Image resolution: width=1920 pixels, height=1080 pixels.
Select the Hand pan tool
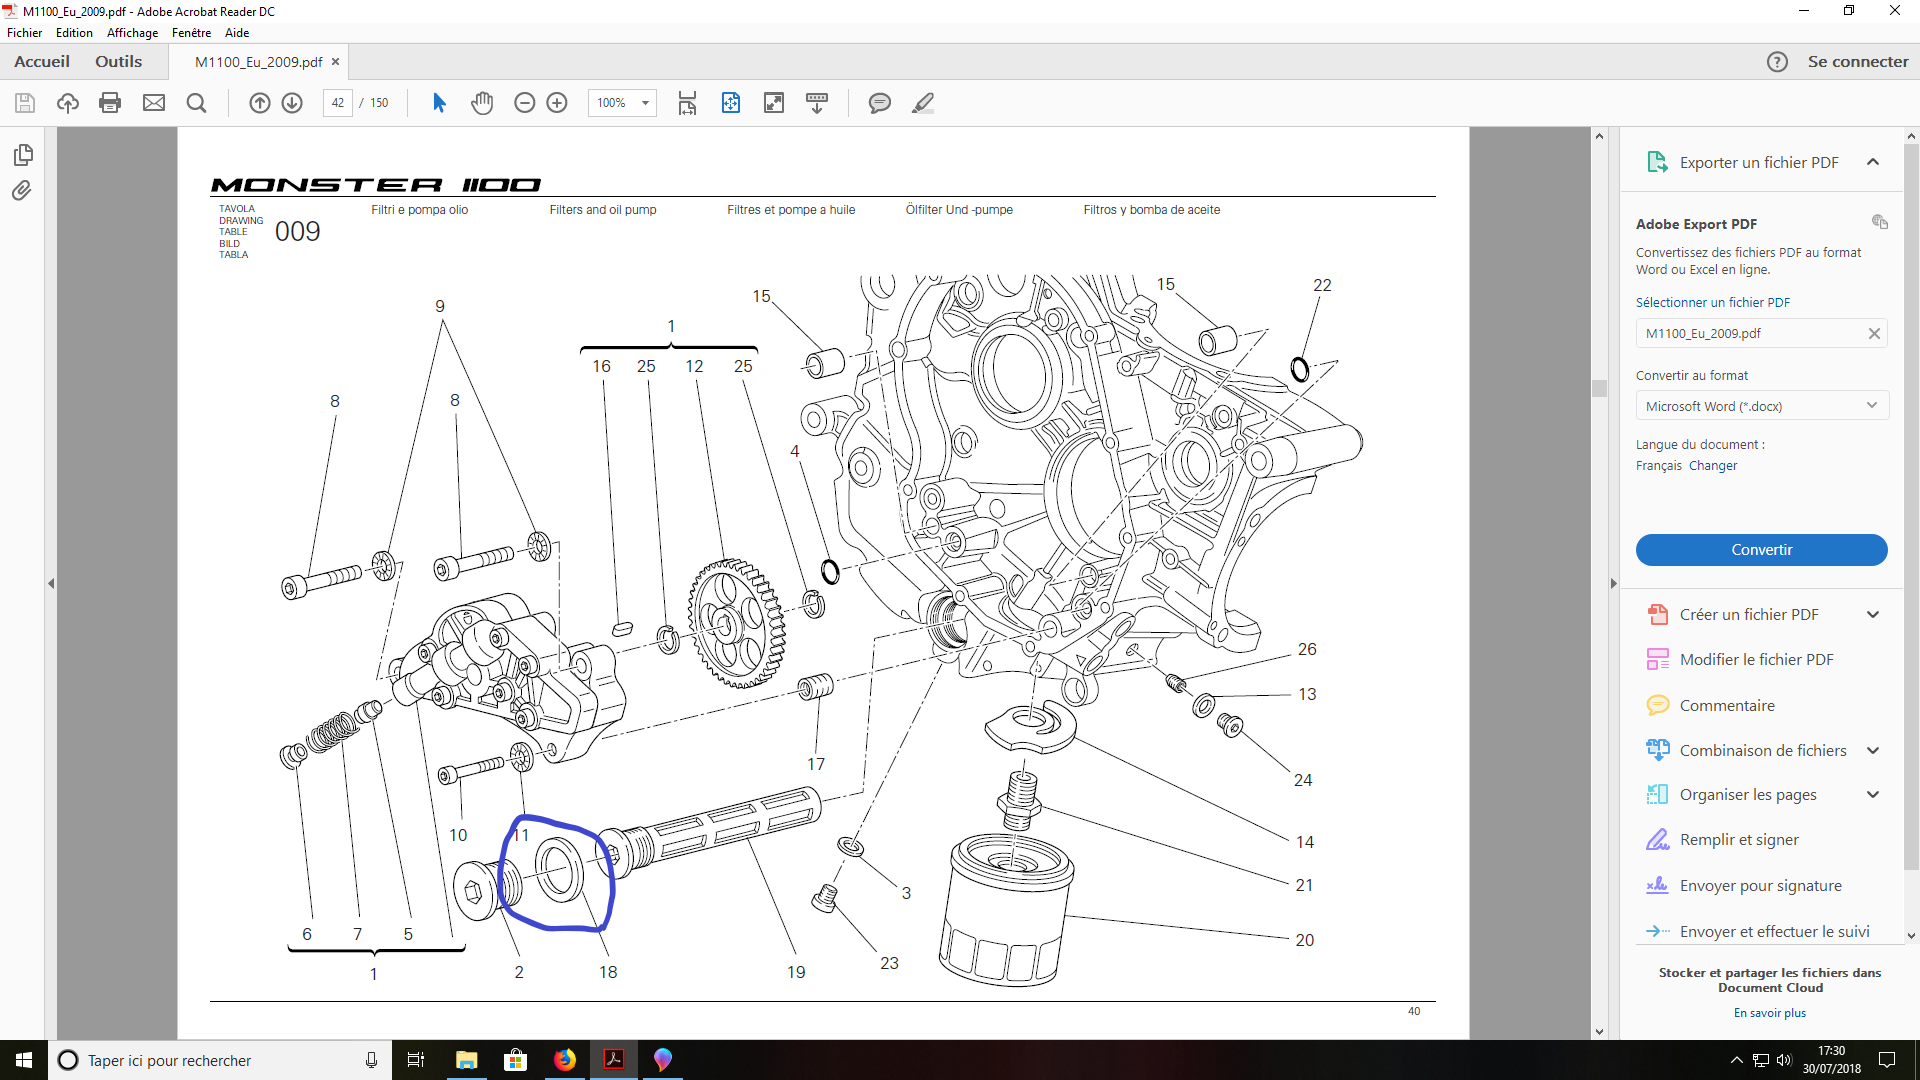(x=482, y=103)
